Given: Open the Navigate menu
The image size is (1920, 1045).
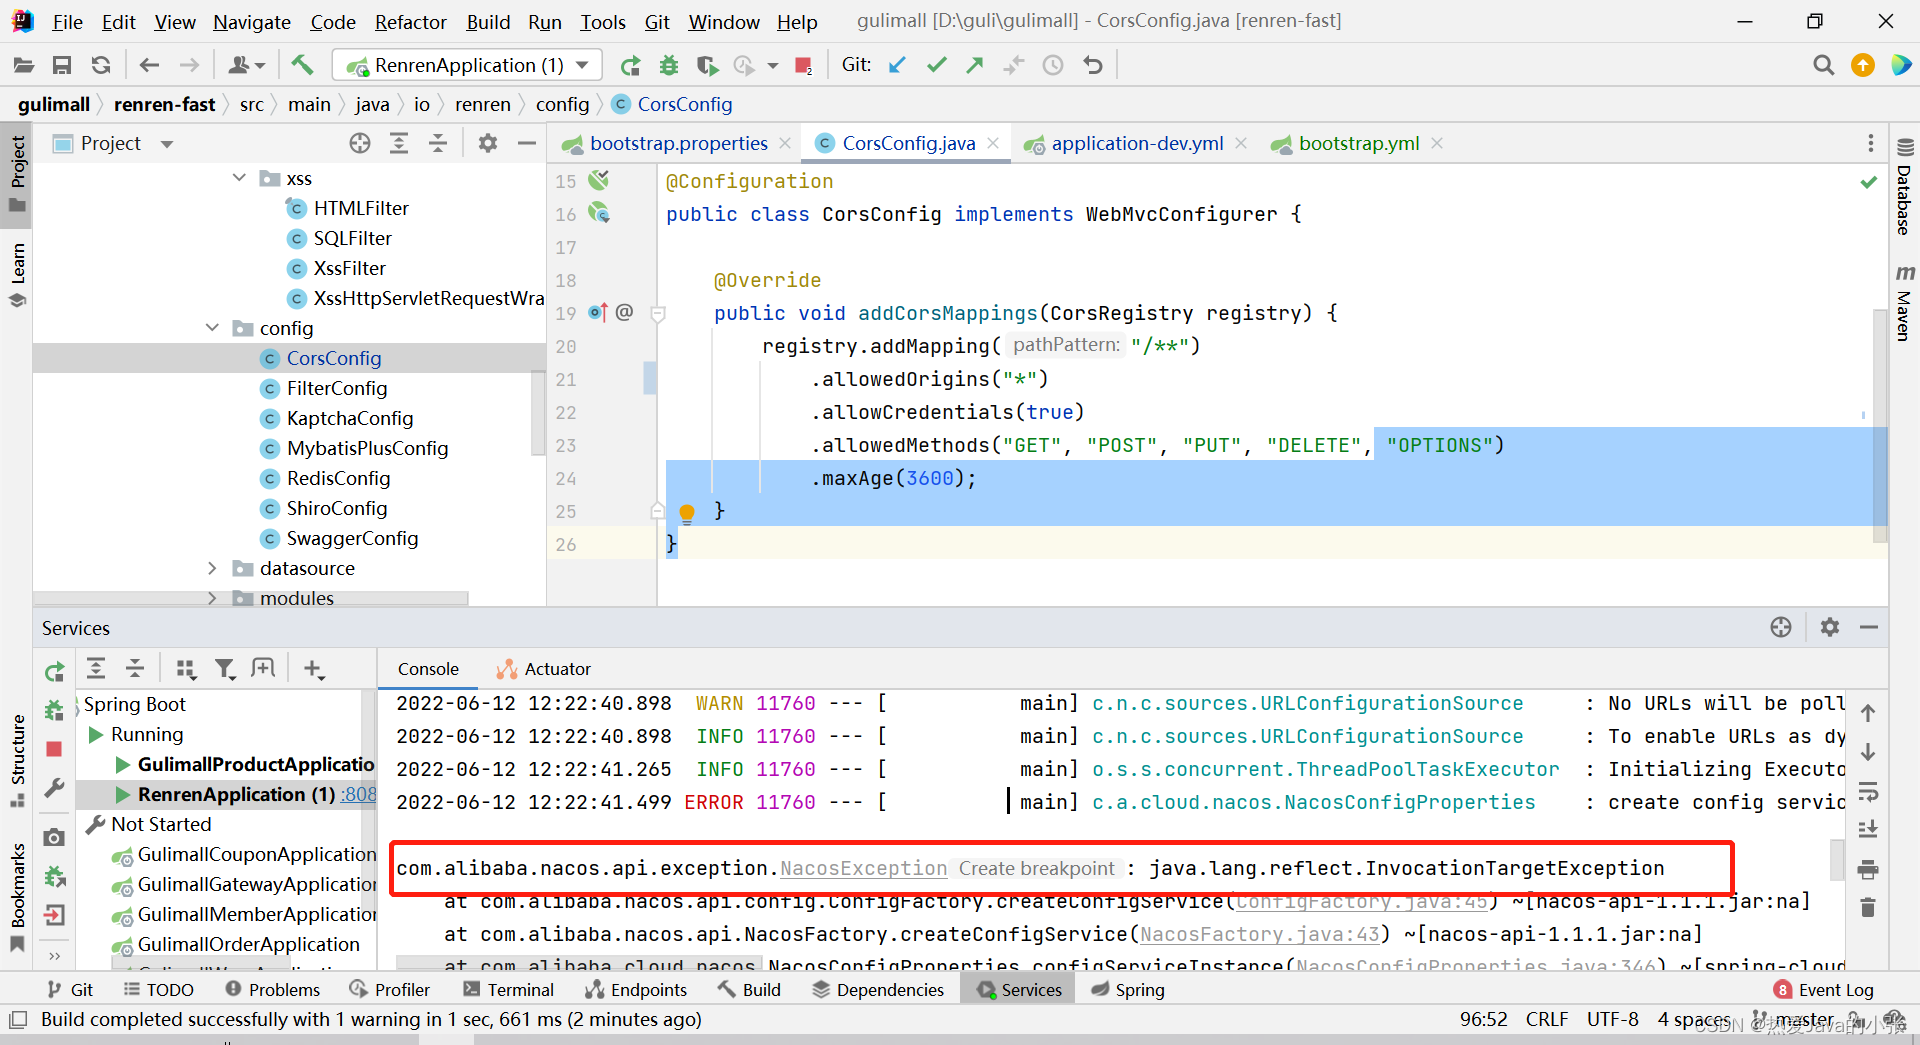Looking at the screenshot, I should 252,22.
